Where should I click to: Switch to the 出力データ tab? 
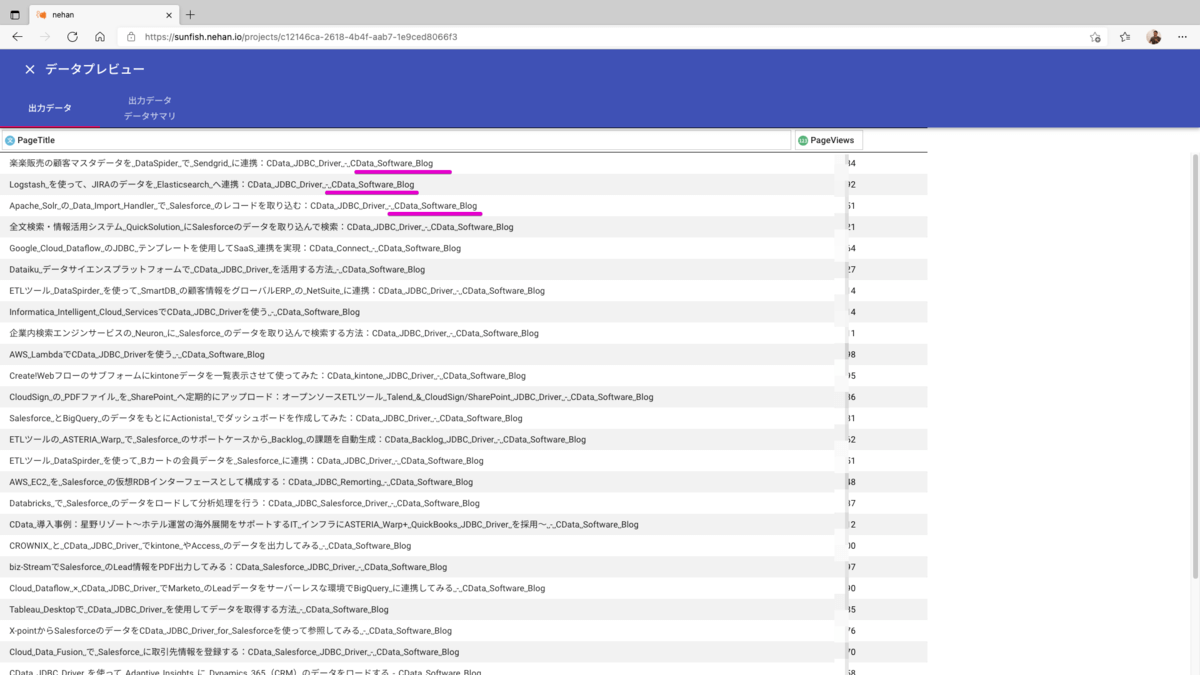(x=50, y=108)
